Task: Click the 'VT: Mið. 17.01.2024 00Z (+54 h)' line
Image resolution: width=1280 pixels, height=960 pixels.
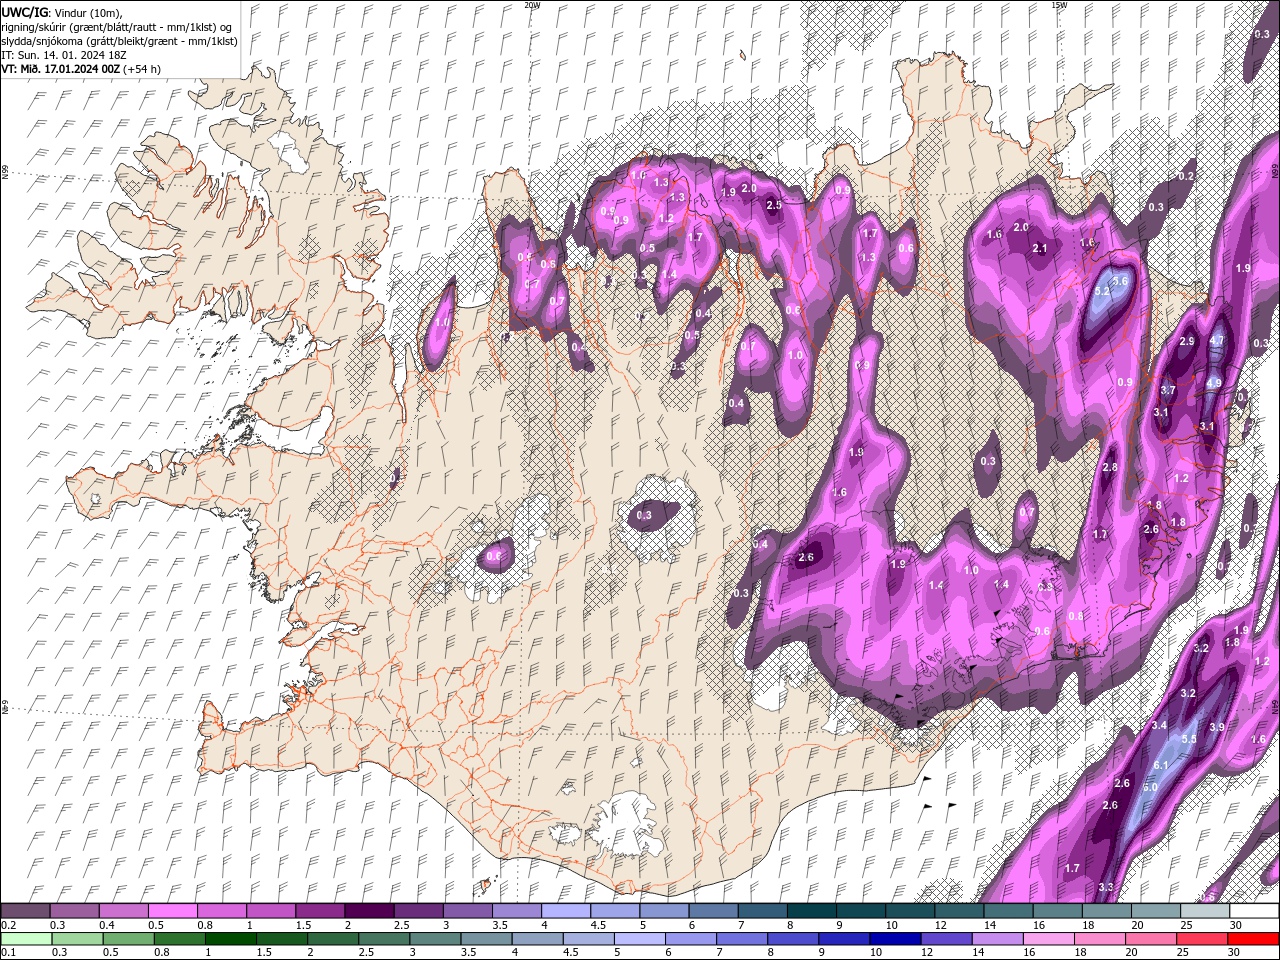Action: click(81, 69)
